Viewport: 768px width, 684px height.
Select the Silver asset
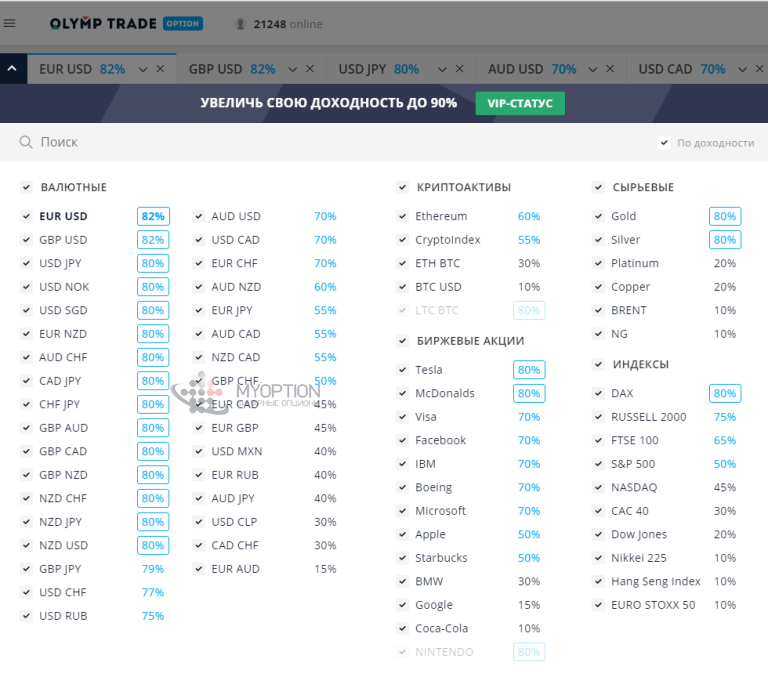point(625,240)
